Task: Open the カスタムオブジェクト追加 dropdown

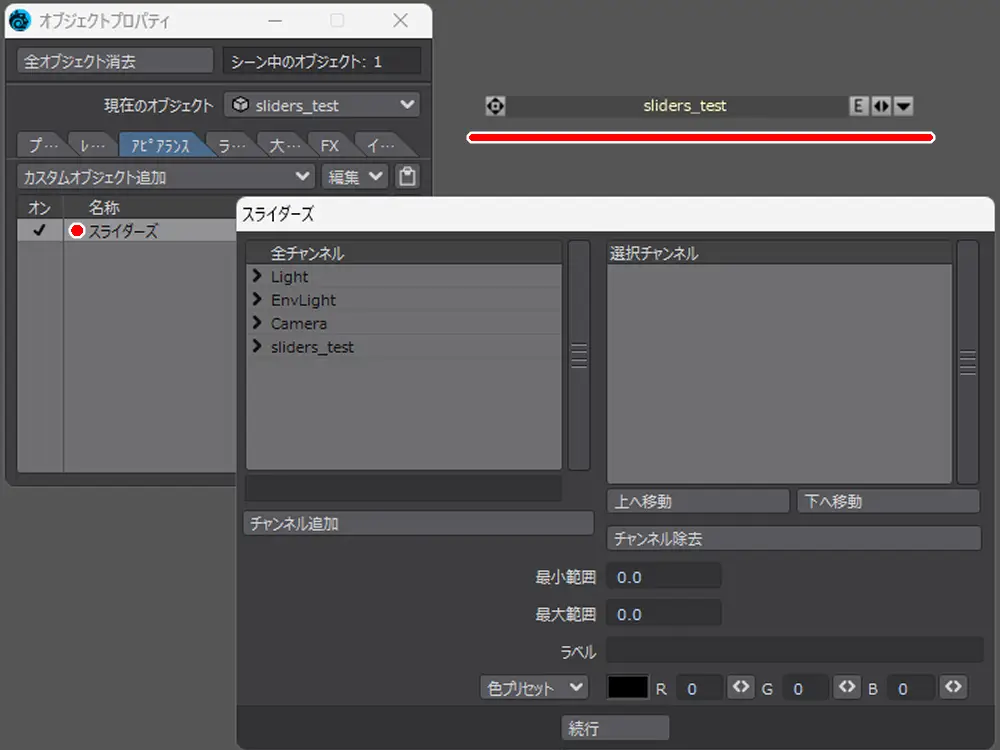Action: (166, 177)
